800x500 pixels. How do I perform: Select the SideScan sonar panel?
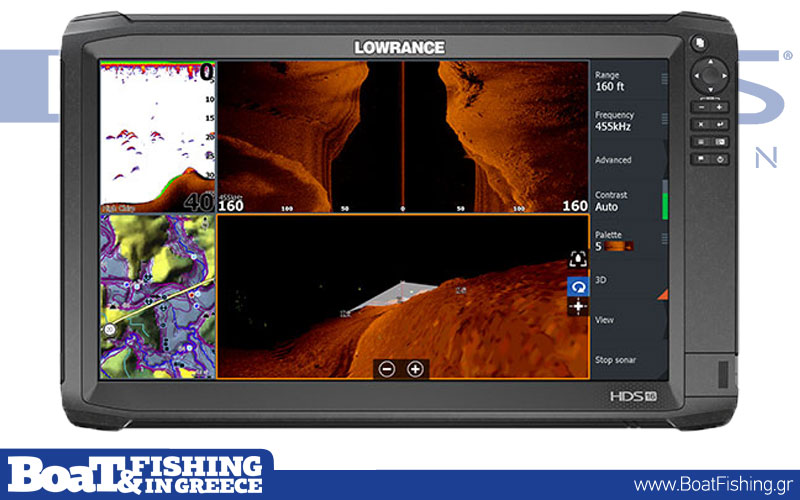tap(403, 137)
